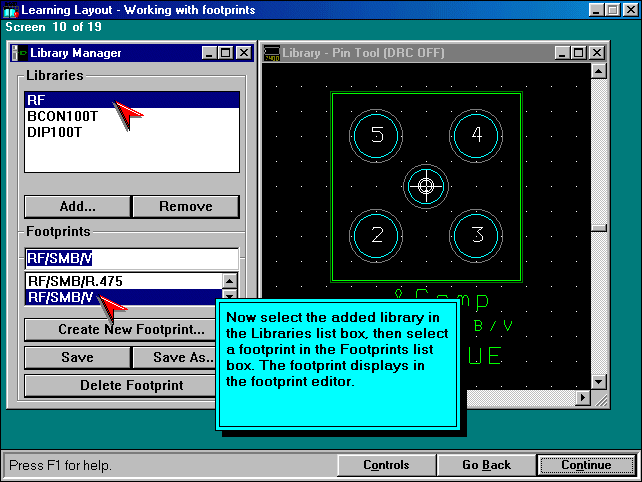Click pad number 3 in footprint editor
The width and height of the screenshot is (642, 482).
476,235
